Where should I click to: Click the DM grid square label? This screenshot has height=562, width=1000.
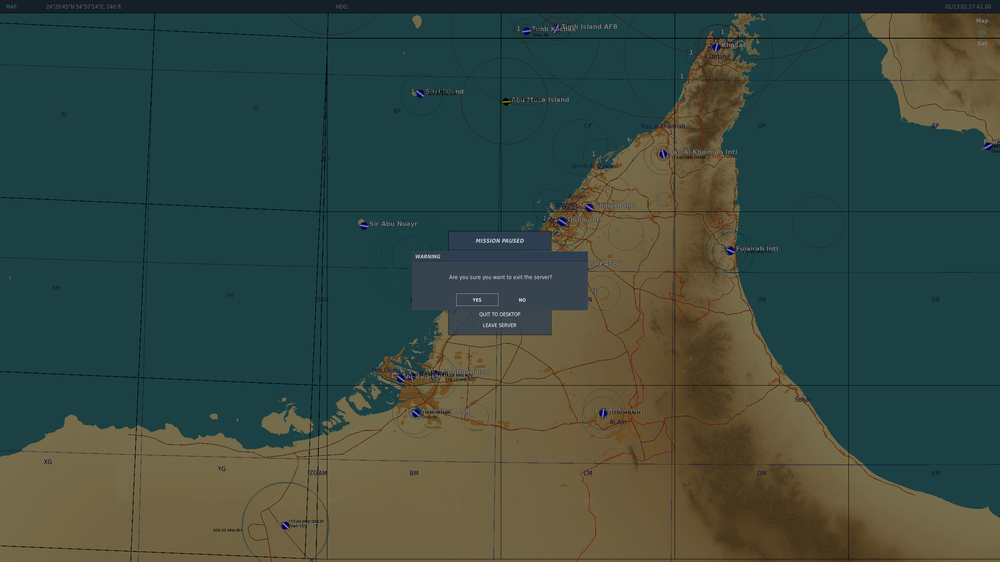click(x=761, y=473)
